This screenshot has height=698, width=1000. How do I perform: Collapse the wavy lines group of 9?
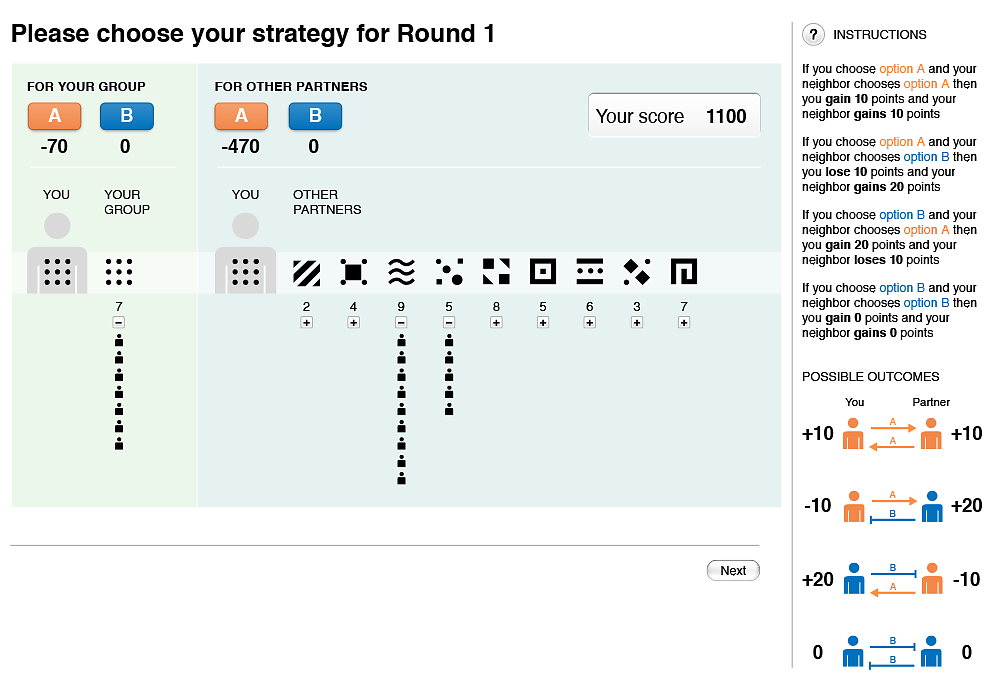click(401, 323)
